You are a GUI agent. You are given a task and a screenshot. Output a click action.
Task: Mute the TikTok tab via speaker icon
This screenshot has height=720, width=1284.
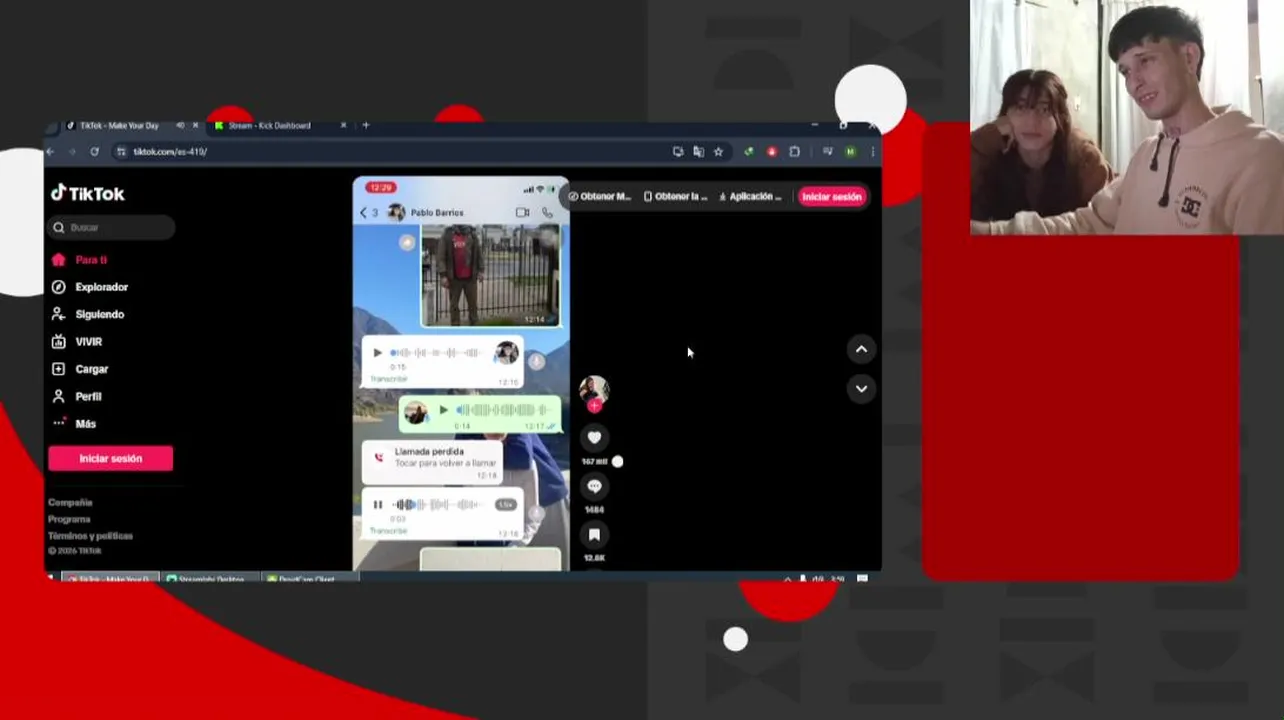[180, 126]
